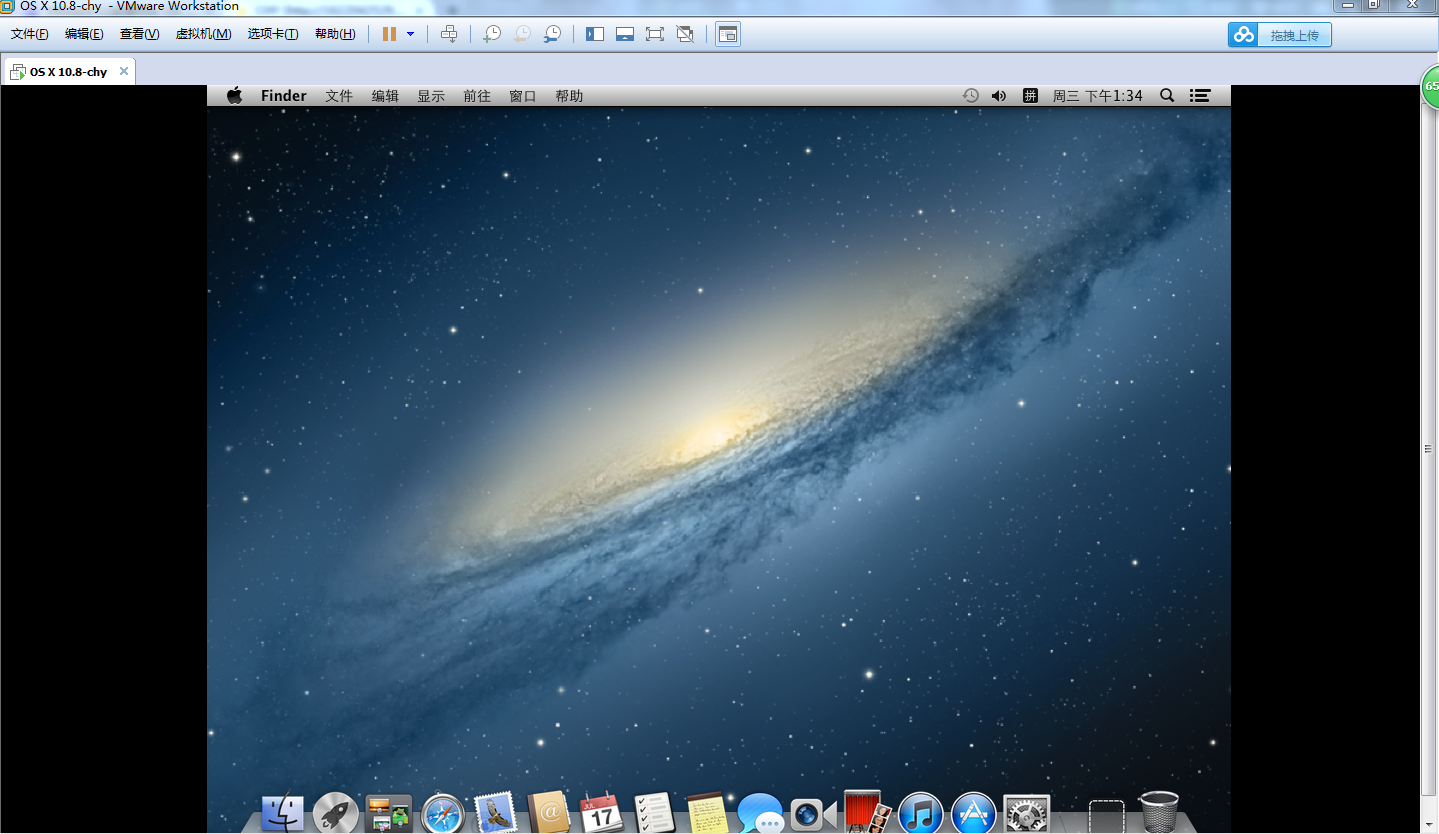This screenshot has width=1439, height=834.
Task: Open System Preferences from the Dock
Action: (x=1027, y=814)
